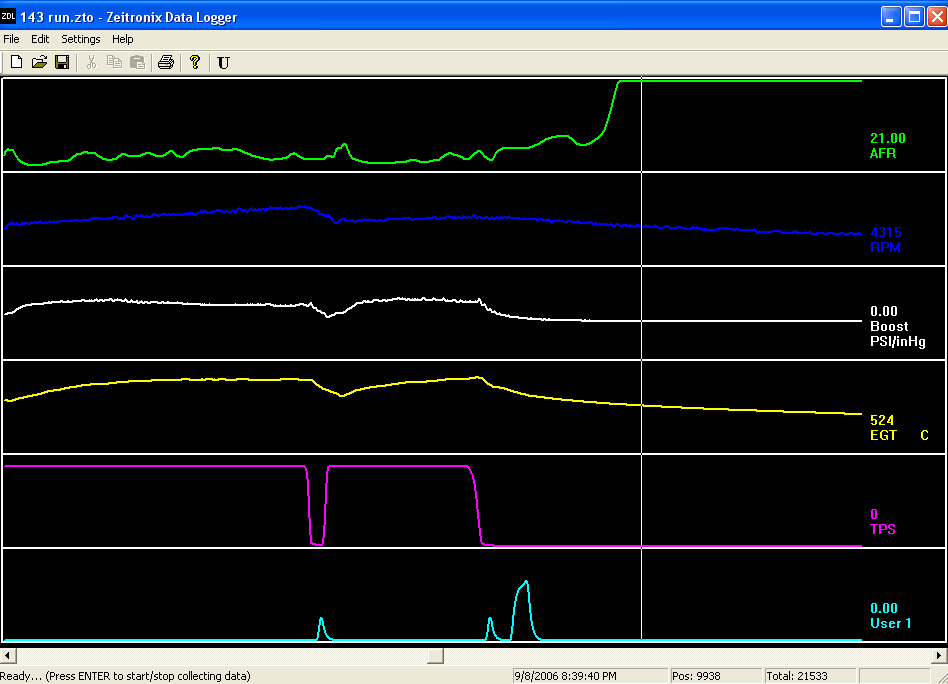Image resolution: width=948 pixels, height=684 pixels.
Task: Click the U toolbar button
Action: pos(223,62)
